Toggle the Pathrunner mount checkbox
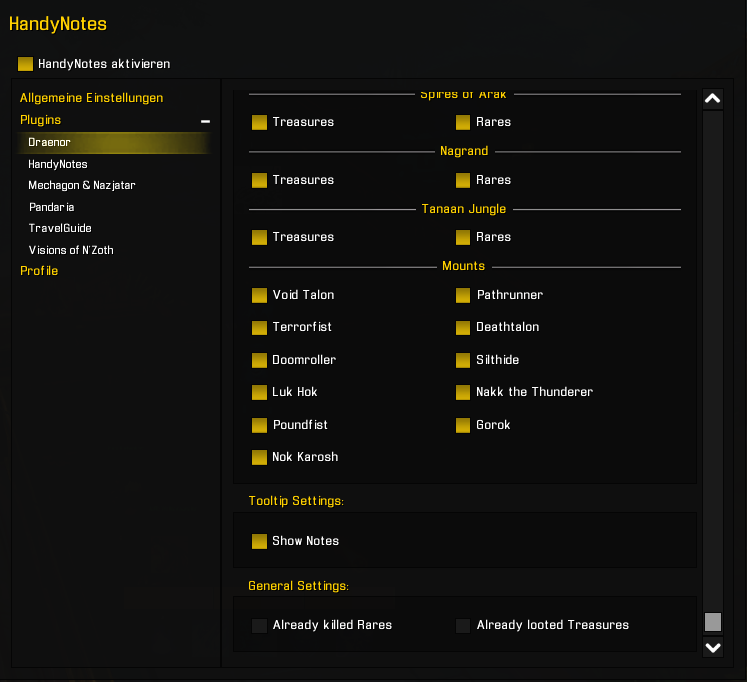 pos(463,295)
